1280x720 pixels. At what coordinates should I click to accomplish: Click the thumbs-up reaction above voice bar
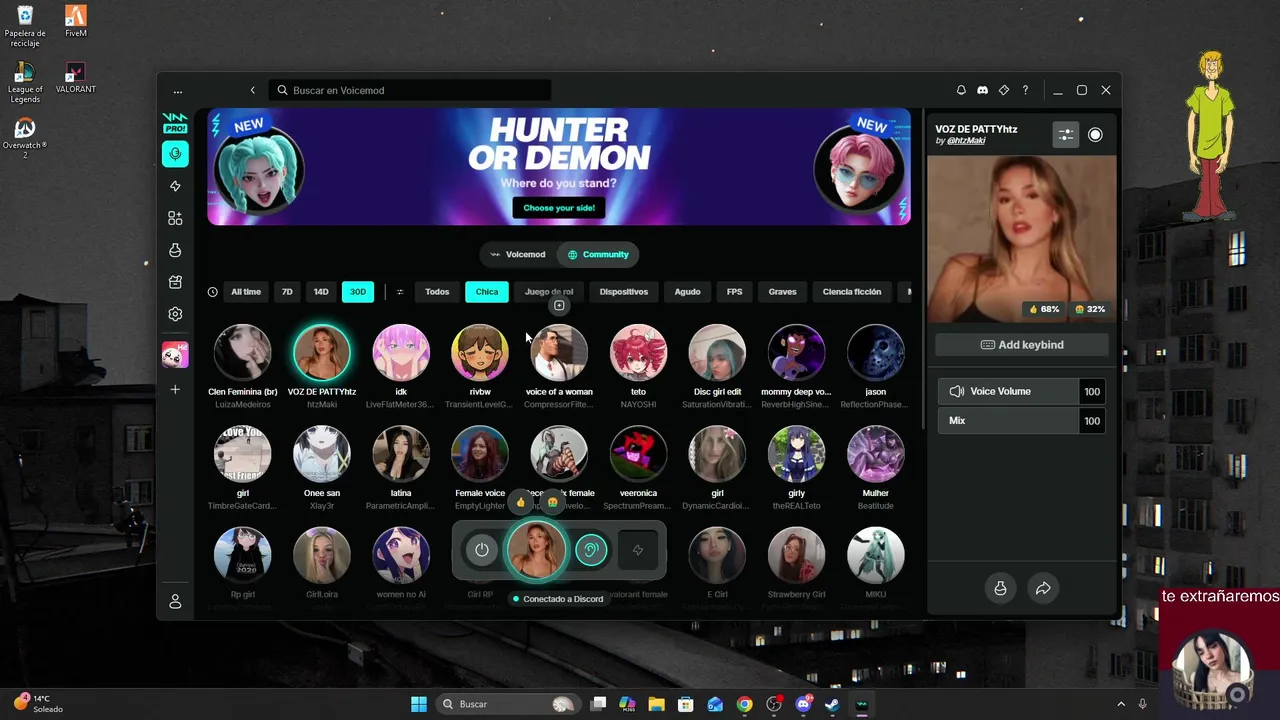point(520,502)
